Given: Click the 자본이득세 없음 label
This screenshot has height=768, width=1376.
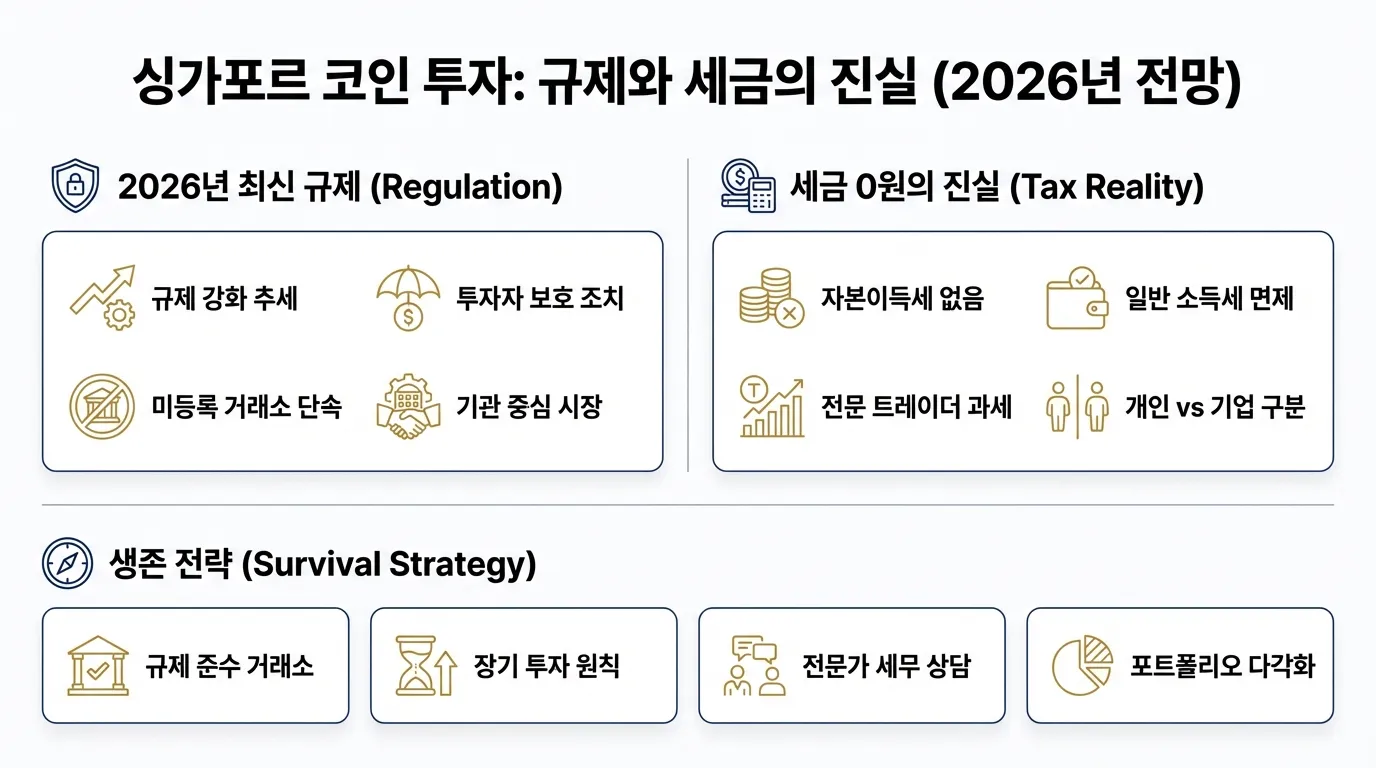Looking at the screenshot, I should tap(902, 298).
